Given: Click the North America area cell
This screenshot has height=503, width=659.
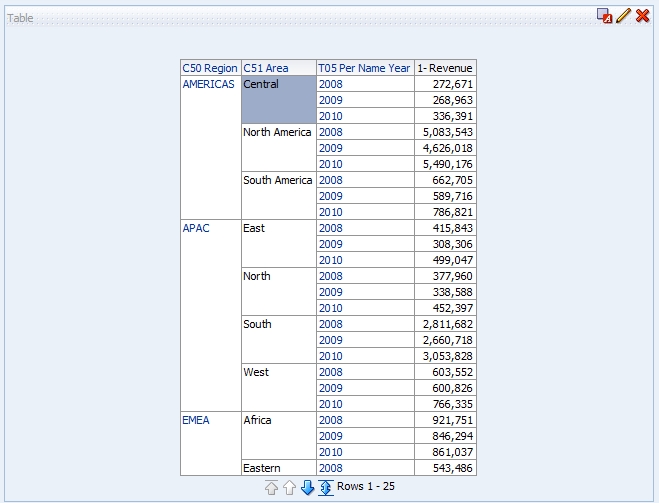Looking at the screenshot, I should tap(277, 132).
